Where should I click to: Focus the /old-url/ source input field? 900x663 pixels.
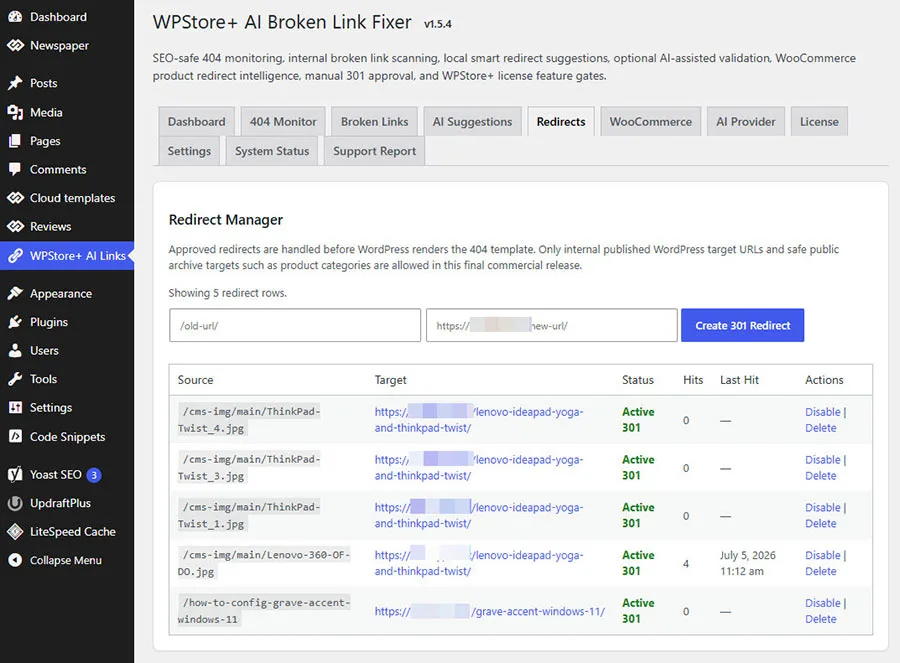tap(295, 325)
